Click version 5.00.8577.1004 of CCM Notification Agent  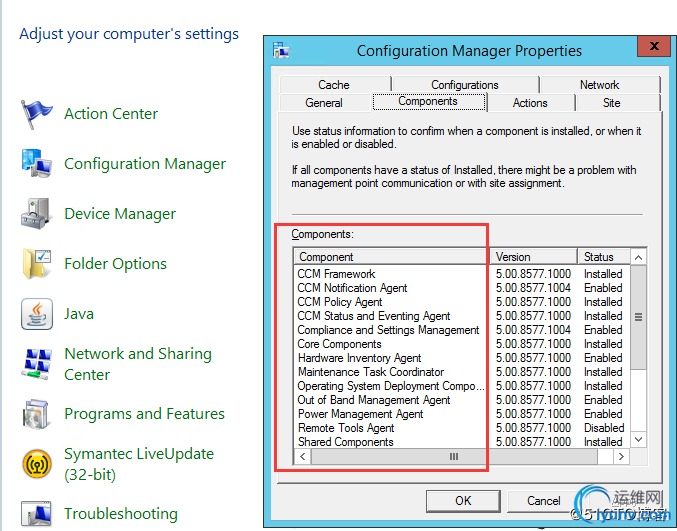tap(533, 288)
